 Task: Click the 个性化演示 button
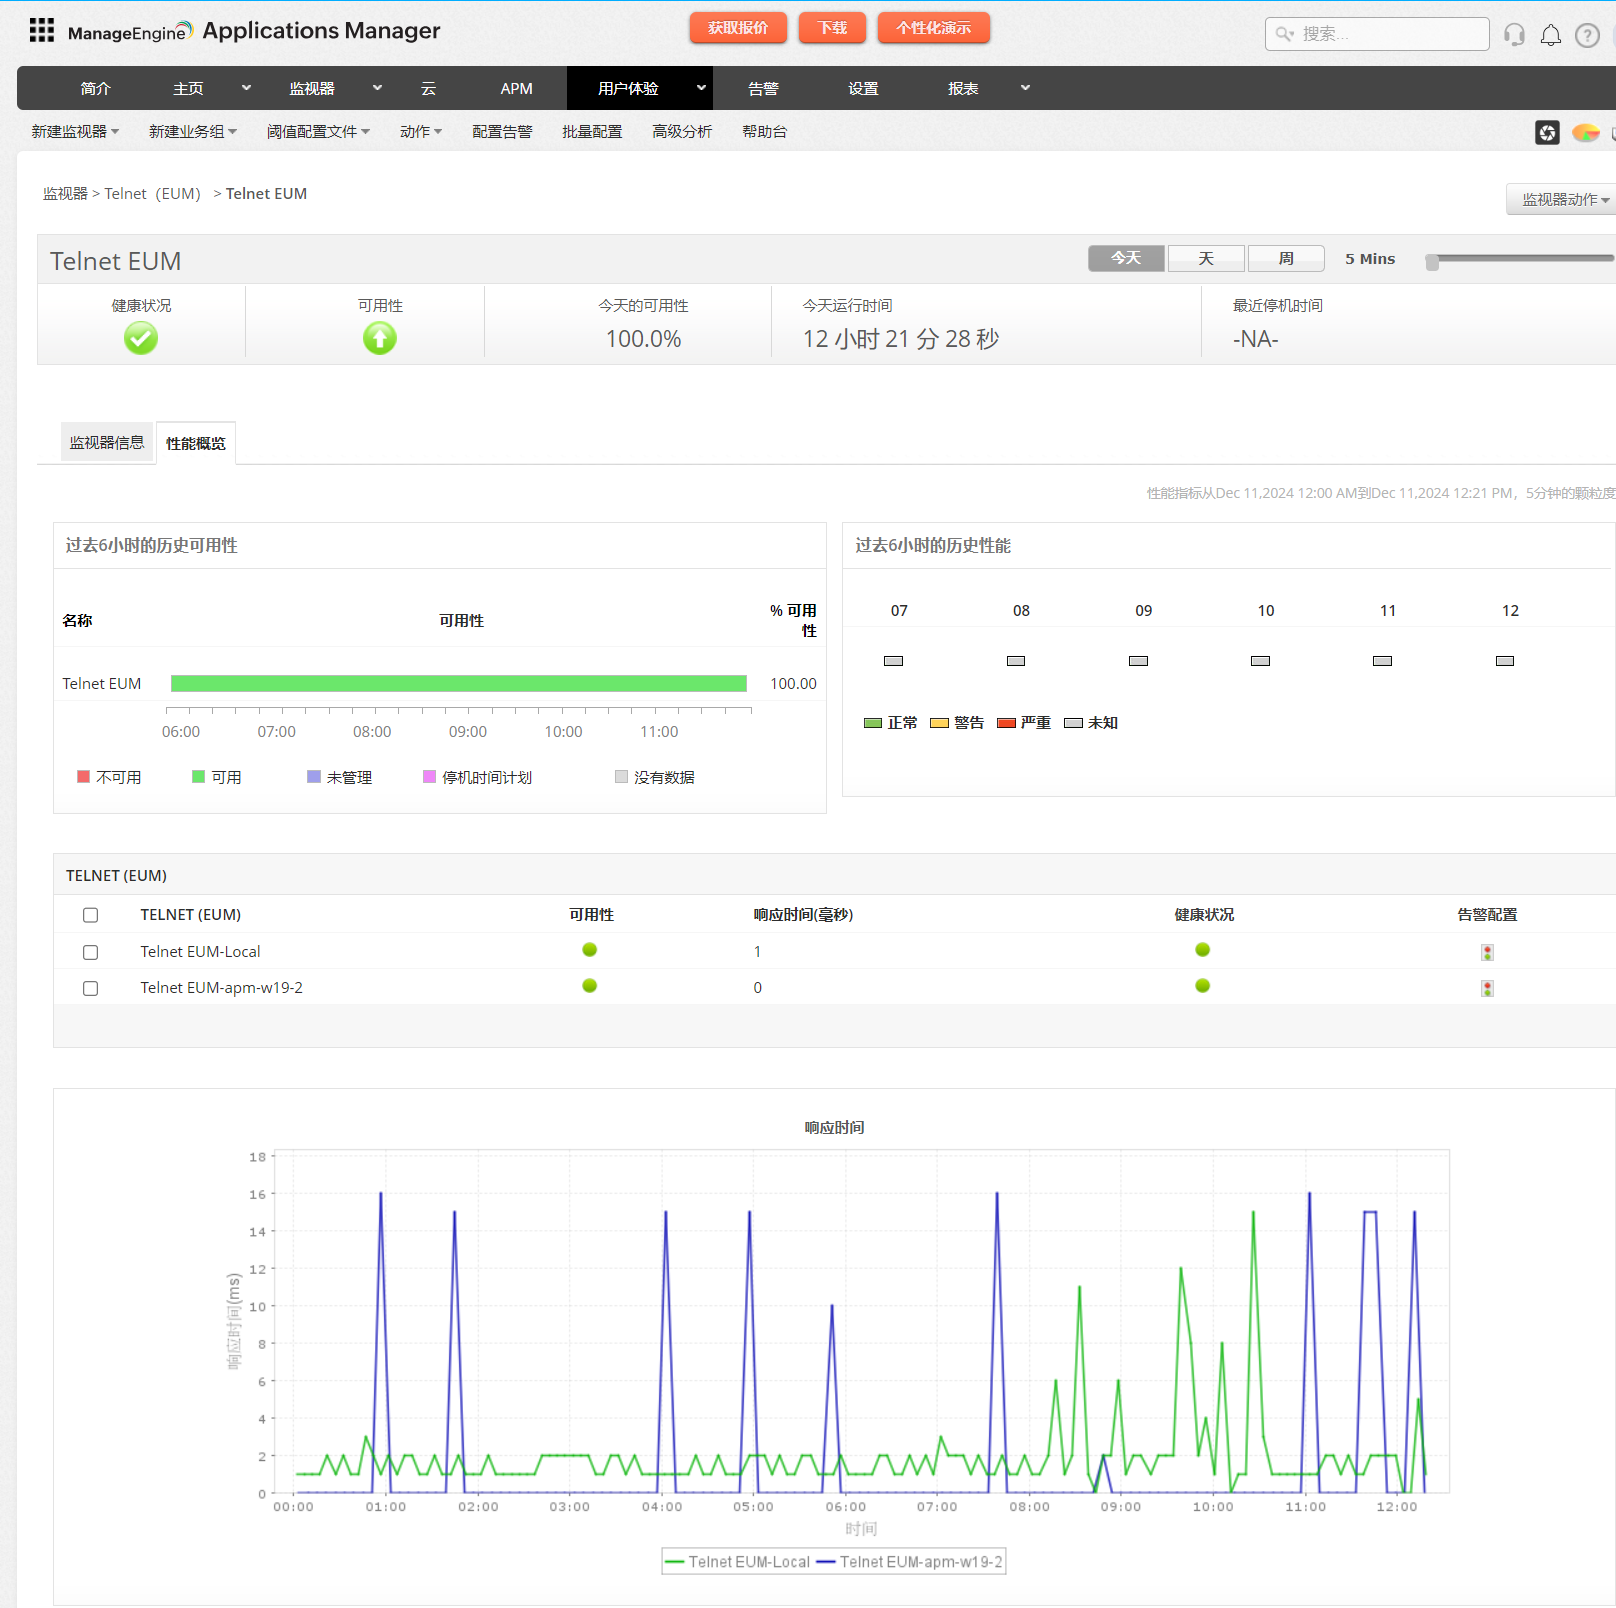click(933, 28)
